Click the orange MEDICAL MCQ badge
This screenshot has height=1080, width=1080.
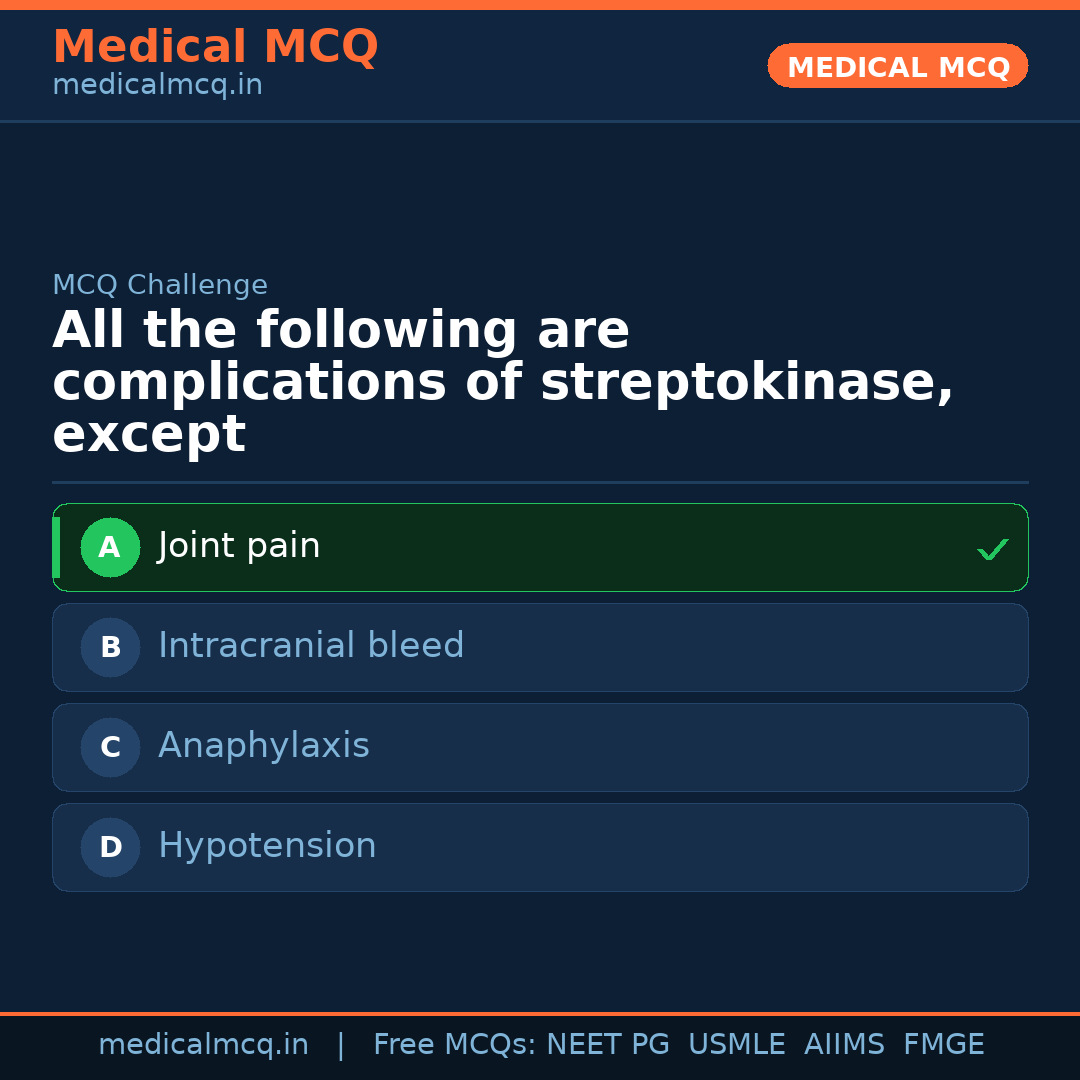[x=897, y=66]
